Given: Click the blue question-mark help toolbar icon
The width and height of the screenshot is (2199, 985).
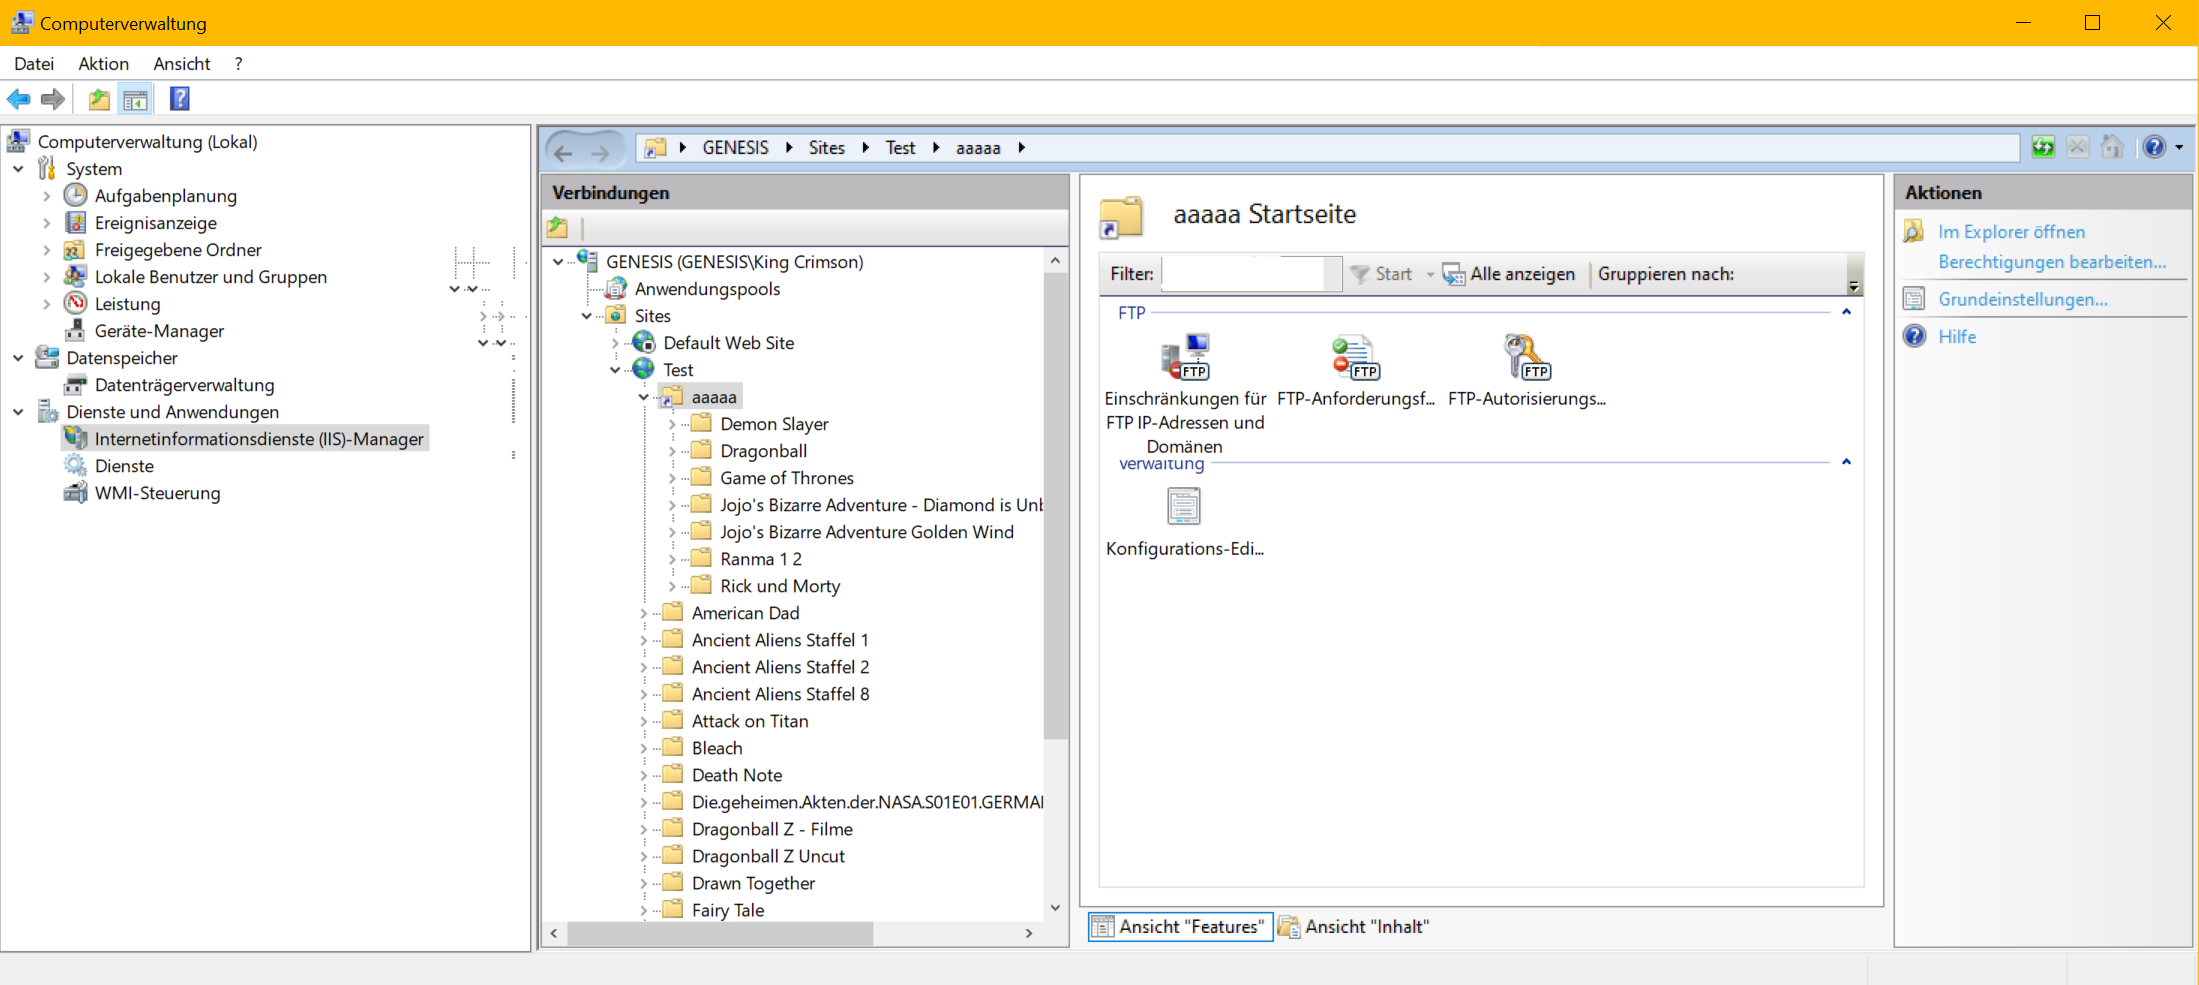Looking at the screenshot, I should (x=180, y=99).
